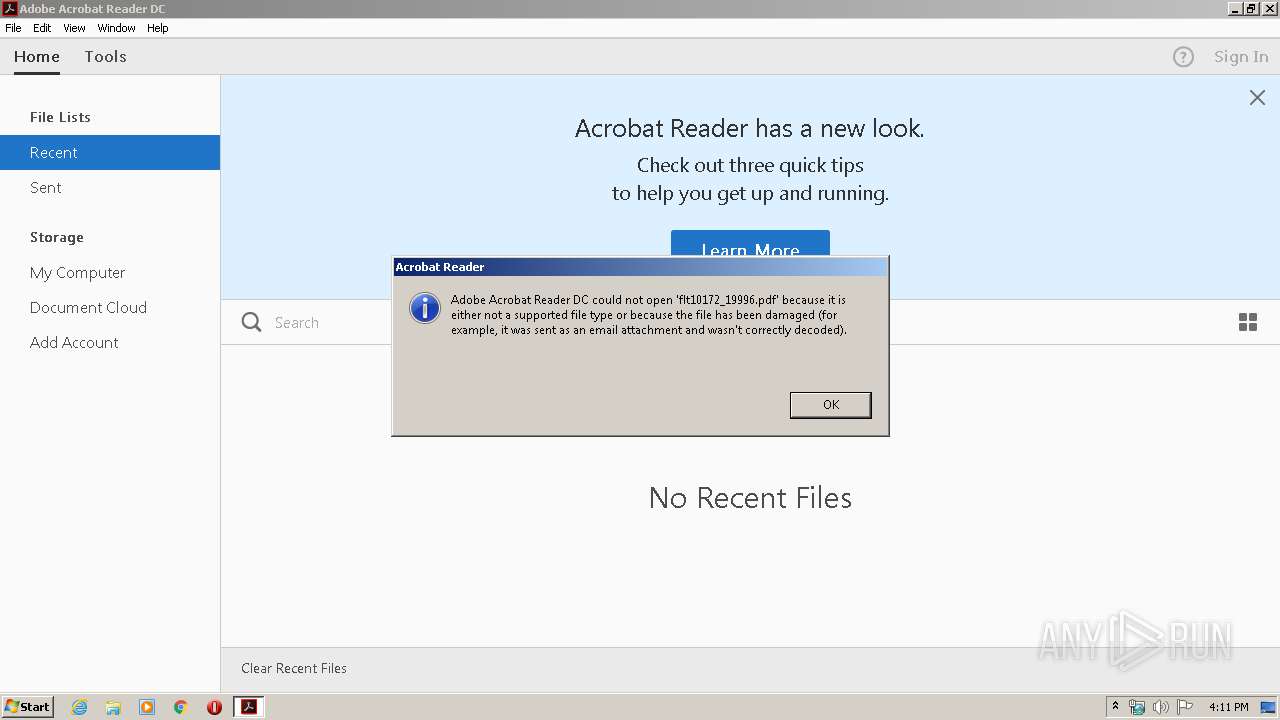Open Internet Explorer from taskbar
This screenshot has height=720, width=1280.
click(x=79, y=707)
